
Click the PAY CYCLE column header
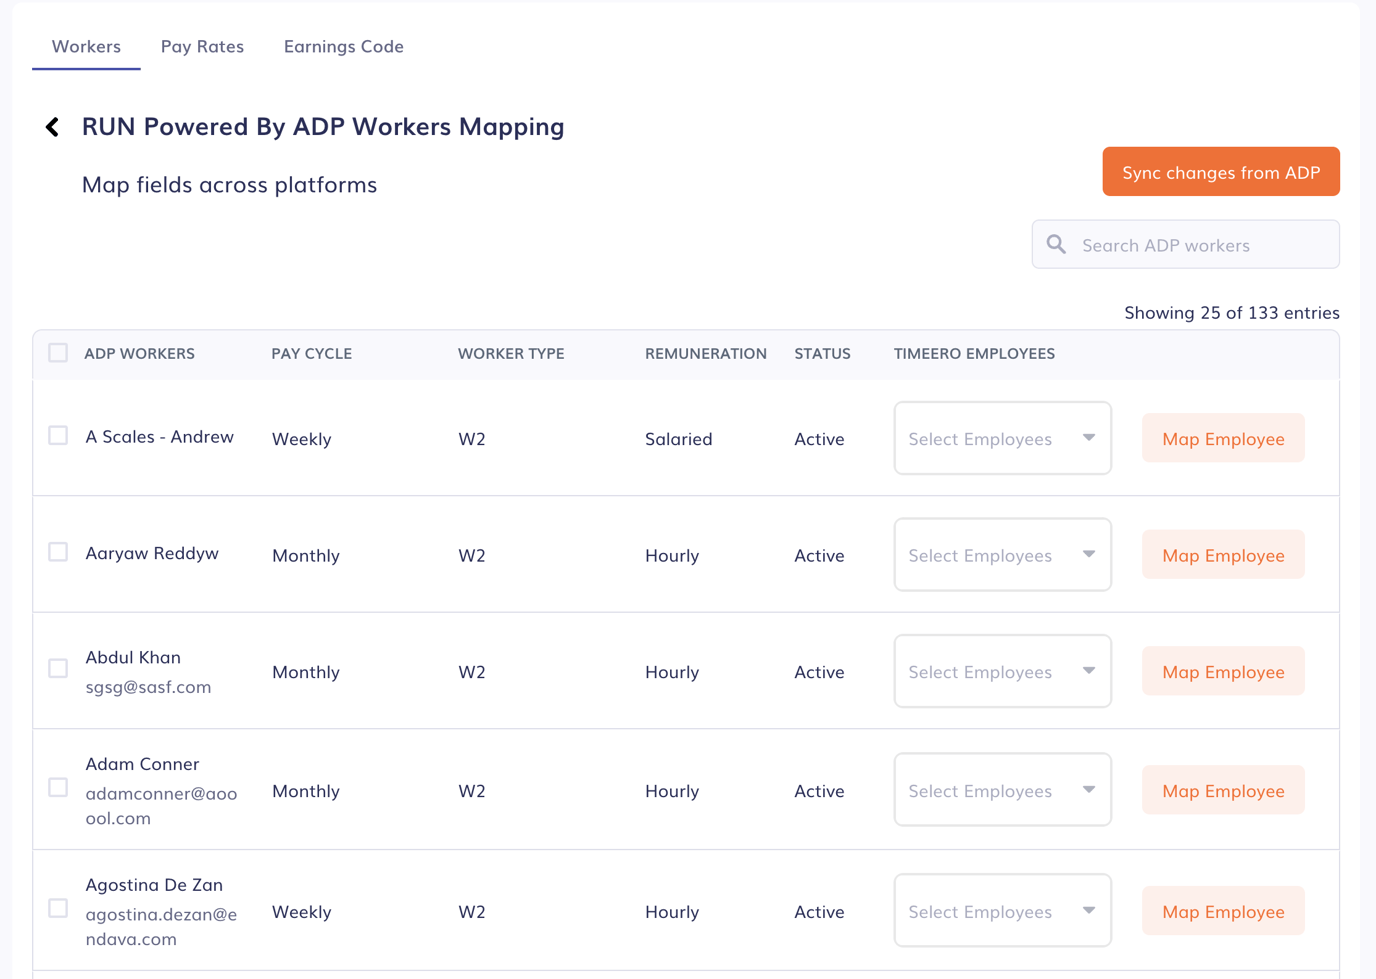(311, 354)
